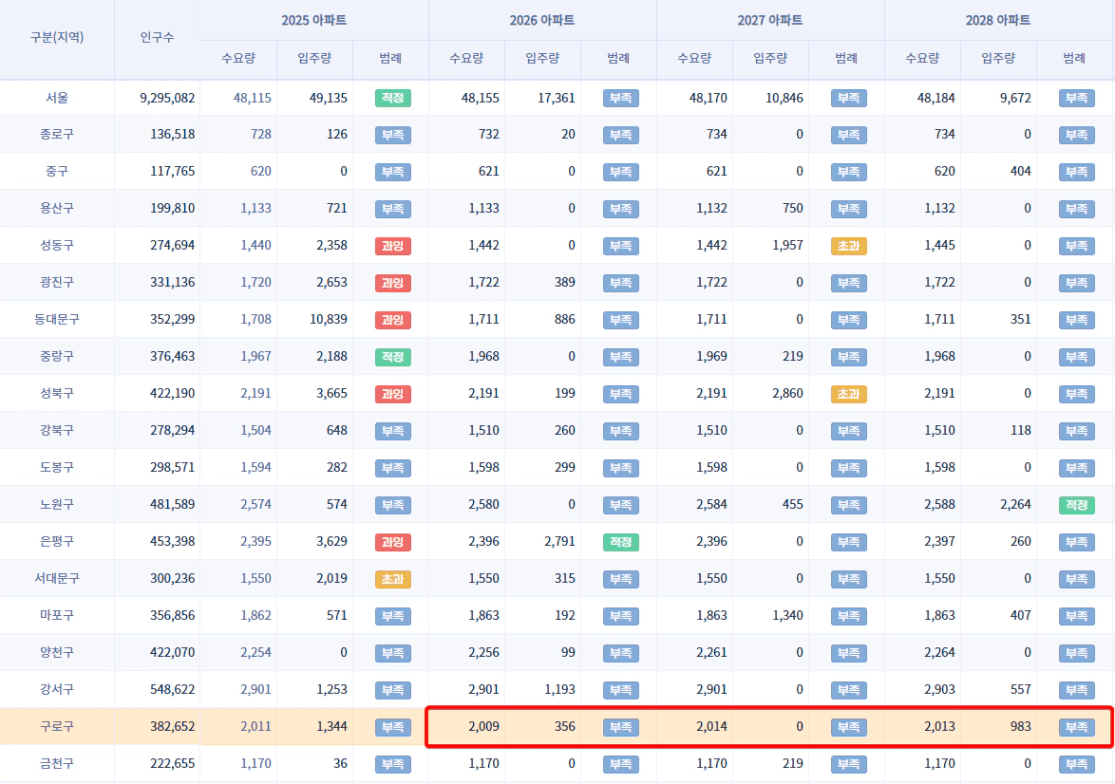Viewport: 1115px width, 784px height.
Task: Click the 중랑구 district name
Action: tap(57, 356)
